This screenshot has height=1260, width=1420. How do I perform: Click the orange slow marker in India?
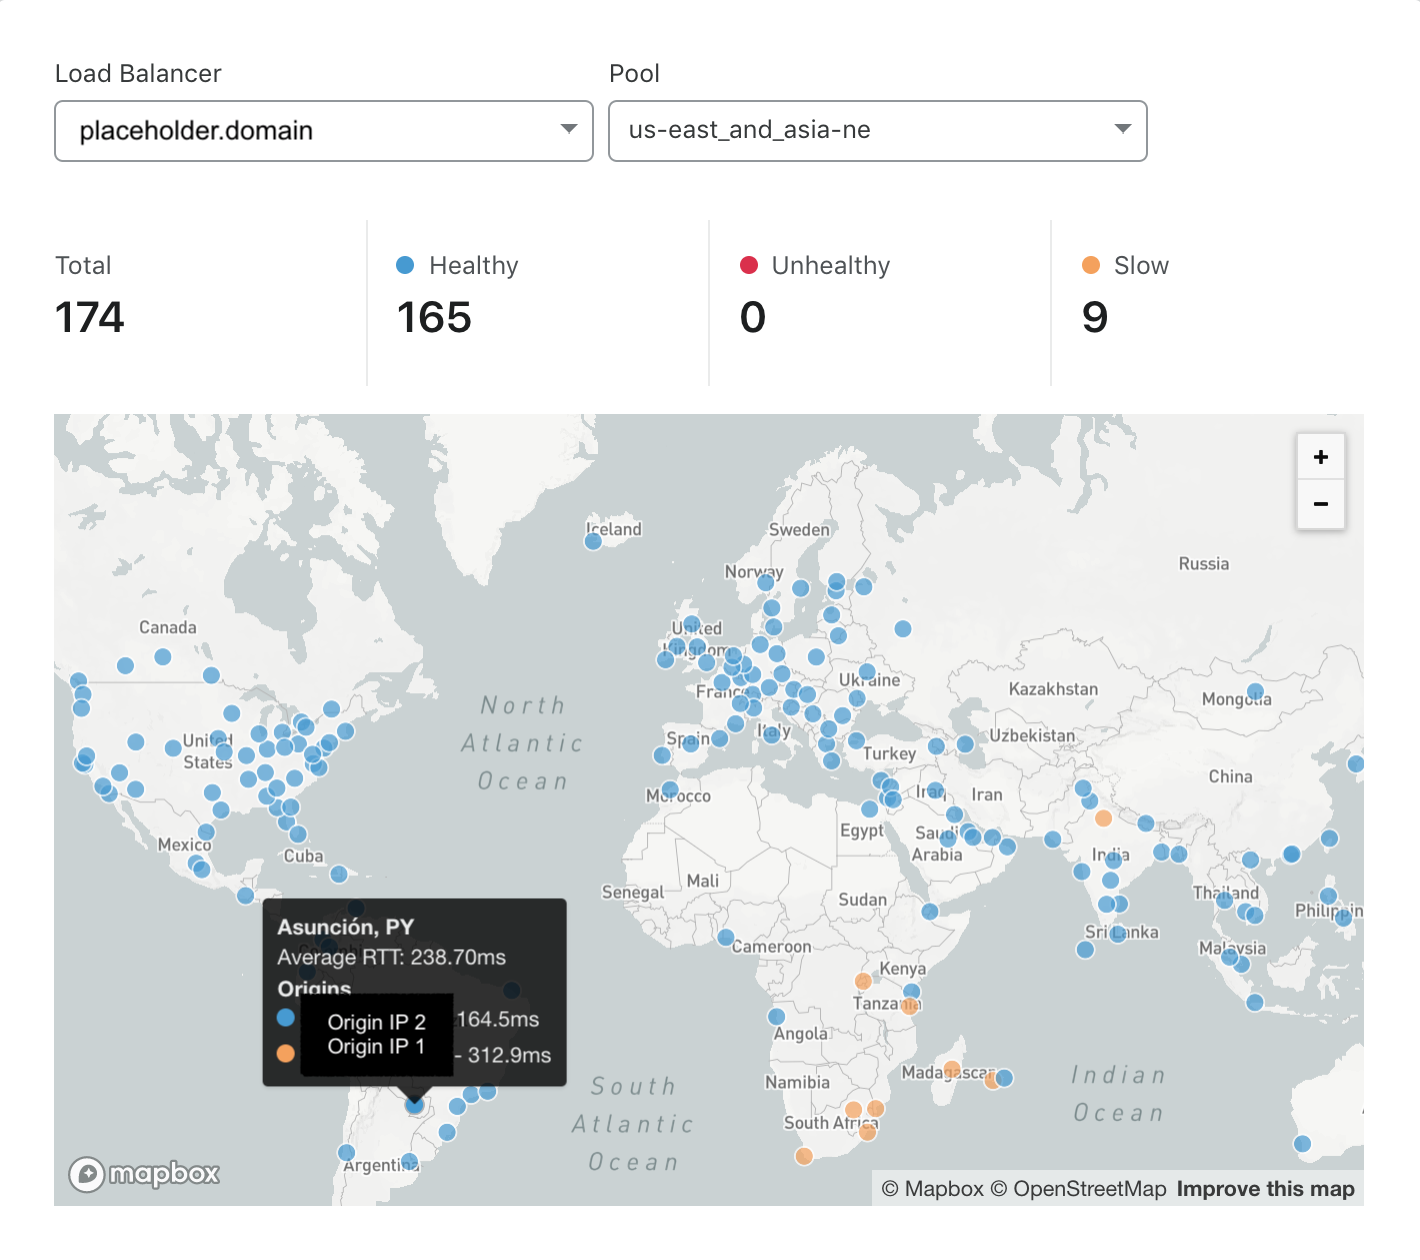coord(1103,818)
